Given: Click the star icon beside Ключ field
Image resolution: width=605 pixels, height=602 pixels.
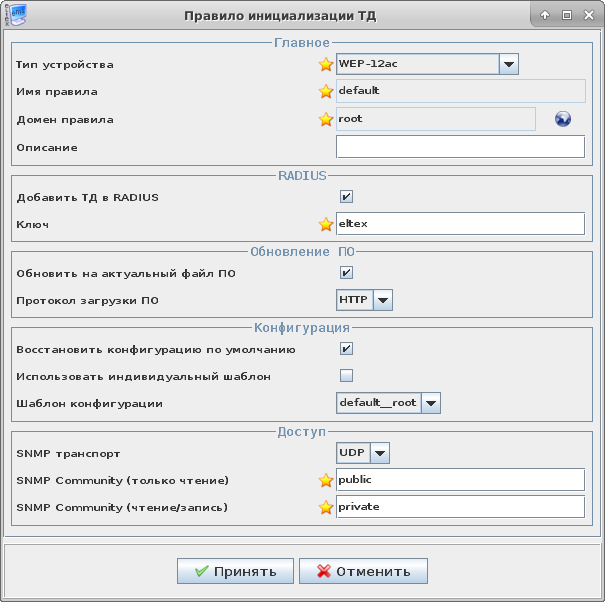Looking at the screenshot, I should [325, 225].
